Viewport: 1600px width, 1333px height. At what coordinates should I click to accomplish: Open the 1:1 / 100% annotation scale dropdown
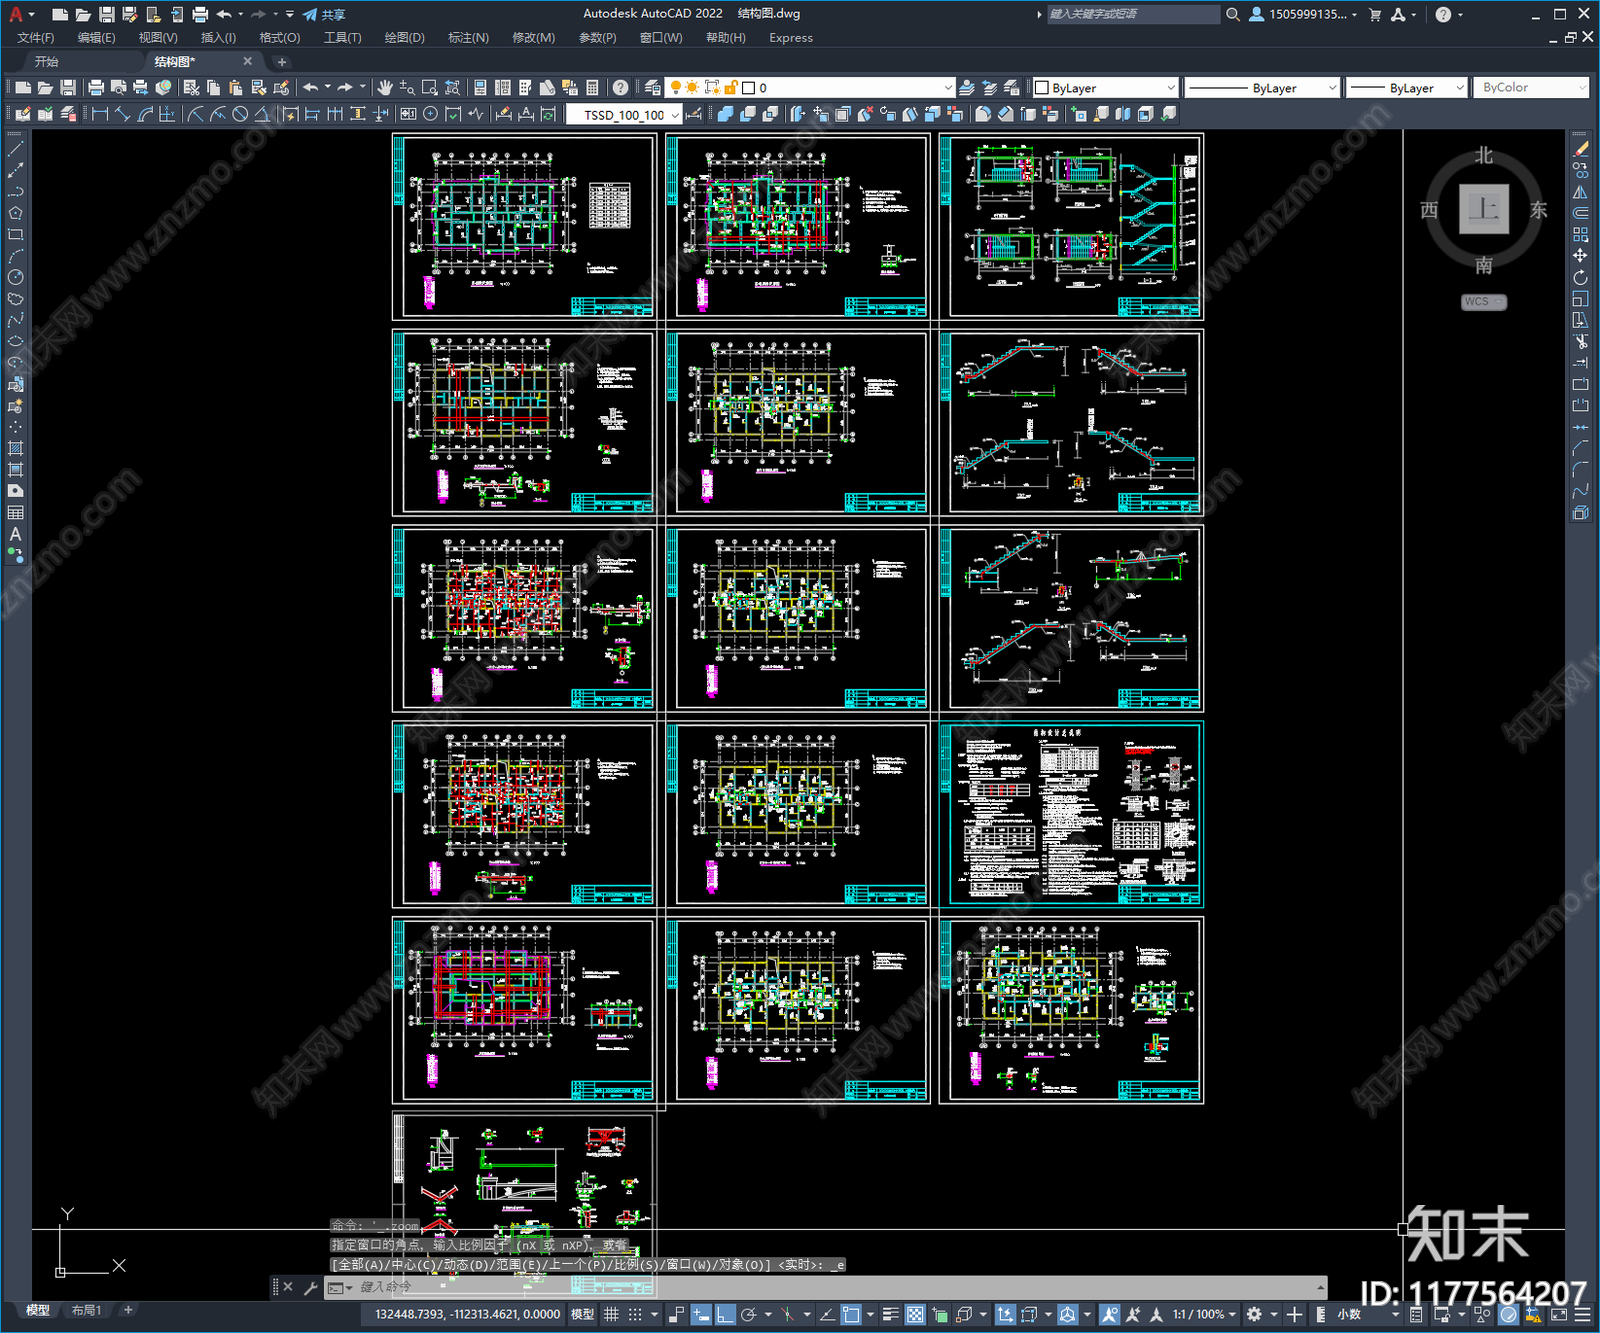[x=1205, y=1314]
